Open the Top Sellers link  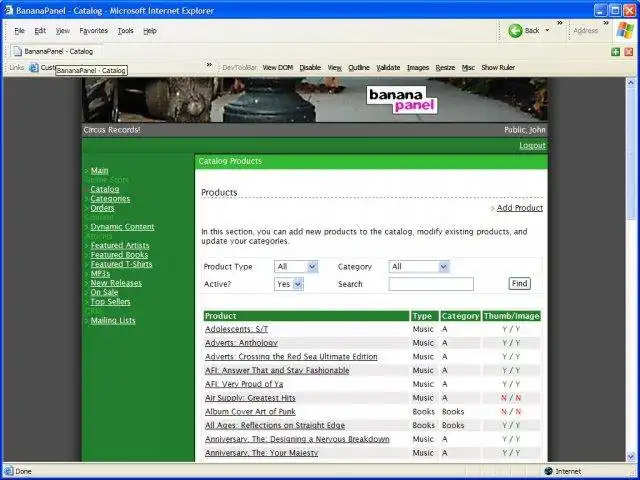pos(110,302)
